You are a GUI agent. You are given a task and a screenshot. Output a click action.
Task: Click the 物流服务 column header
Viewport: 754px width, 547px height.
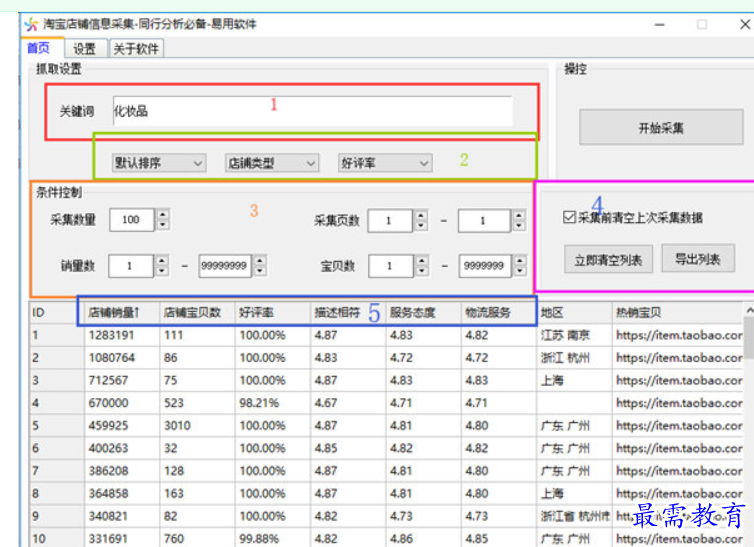pyautogui.click(x=499, y=312)
